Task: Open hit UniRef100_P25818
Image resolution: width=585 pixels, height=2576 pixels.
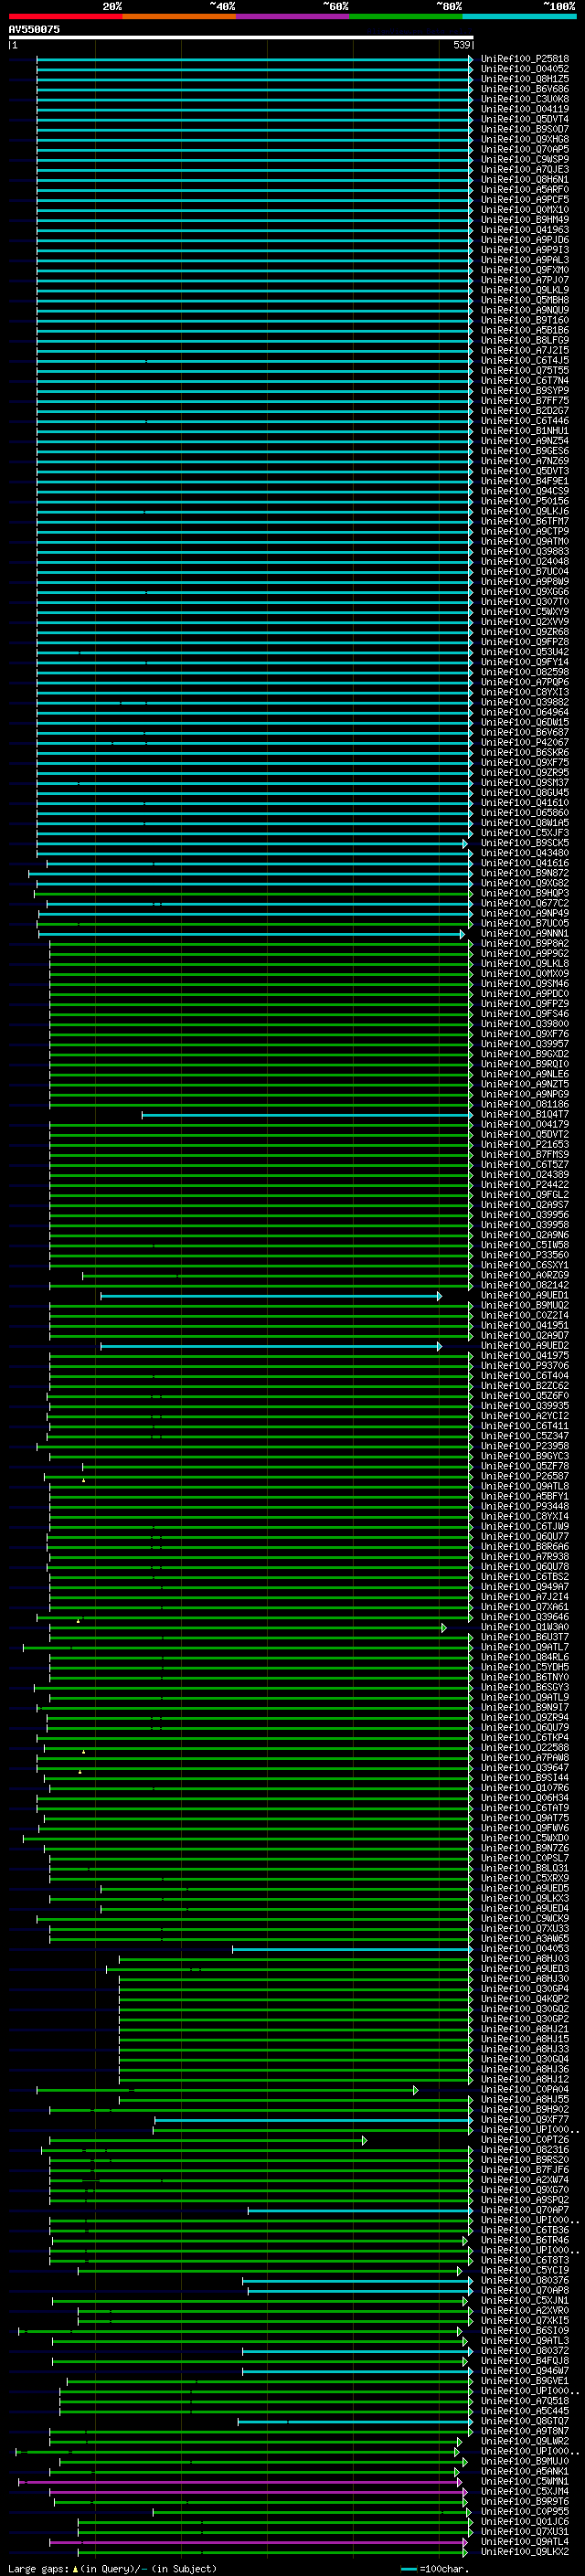Action: point(525,60)
